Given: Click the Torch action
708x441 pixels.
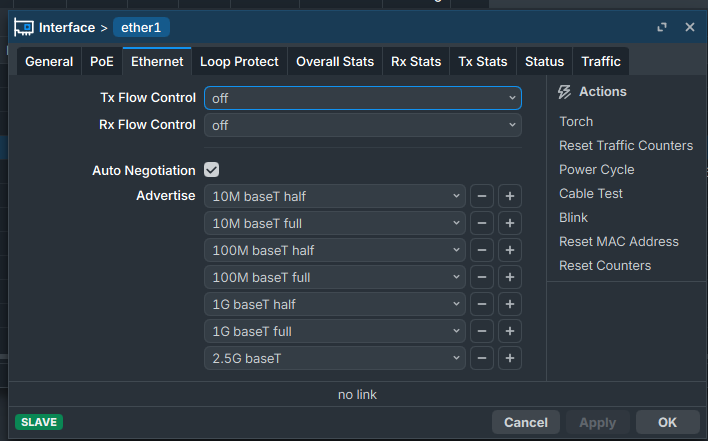Looking at the screenshot, I should pos(576,121).
